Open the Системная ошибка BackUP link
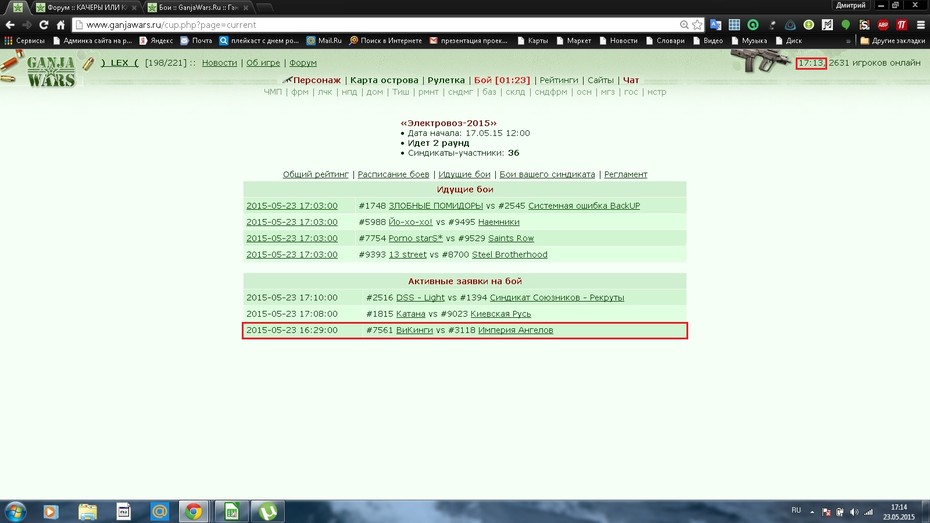The height and width of the screenshot is (523, 930). tap(584, 206)
